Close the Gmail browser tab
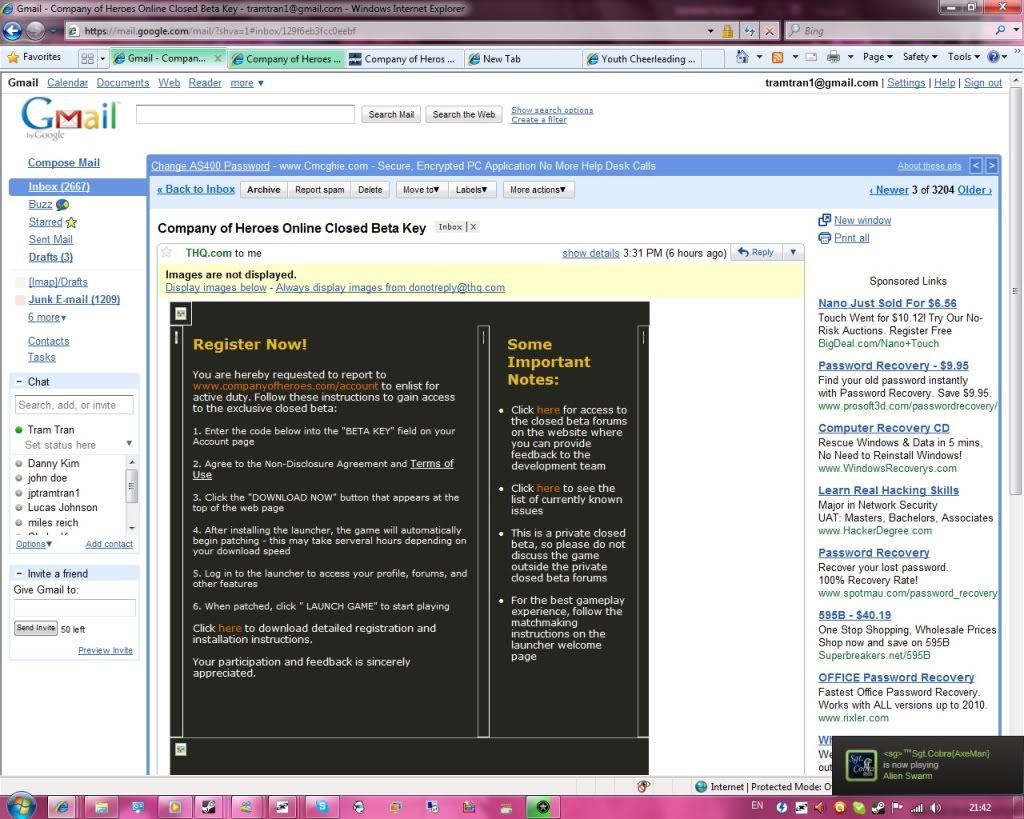The width and height of the screenshot is (1024, 819). 218,58
